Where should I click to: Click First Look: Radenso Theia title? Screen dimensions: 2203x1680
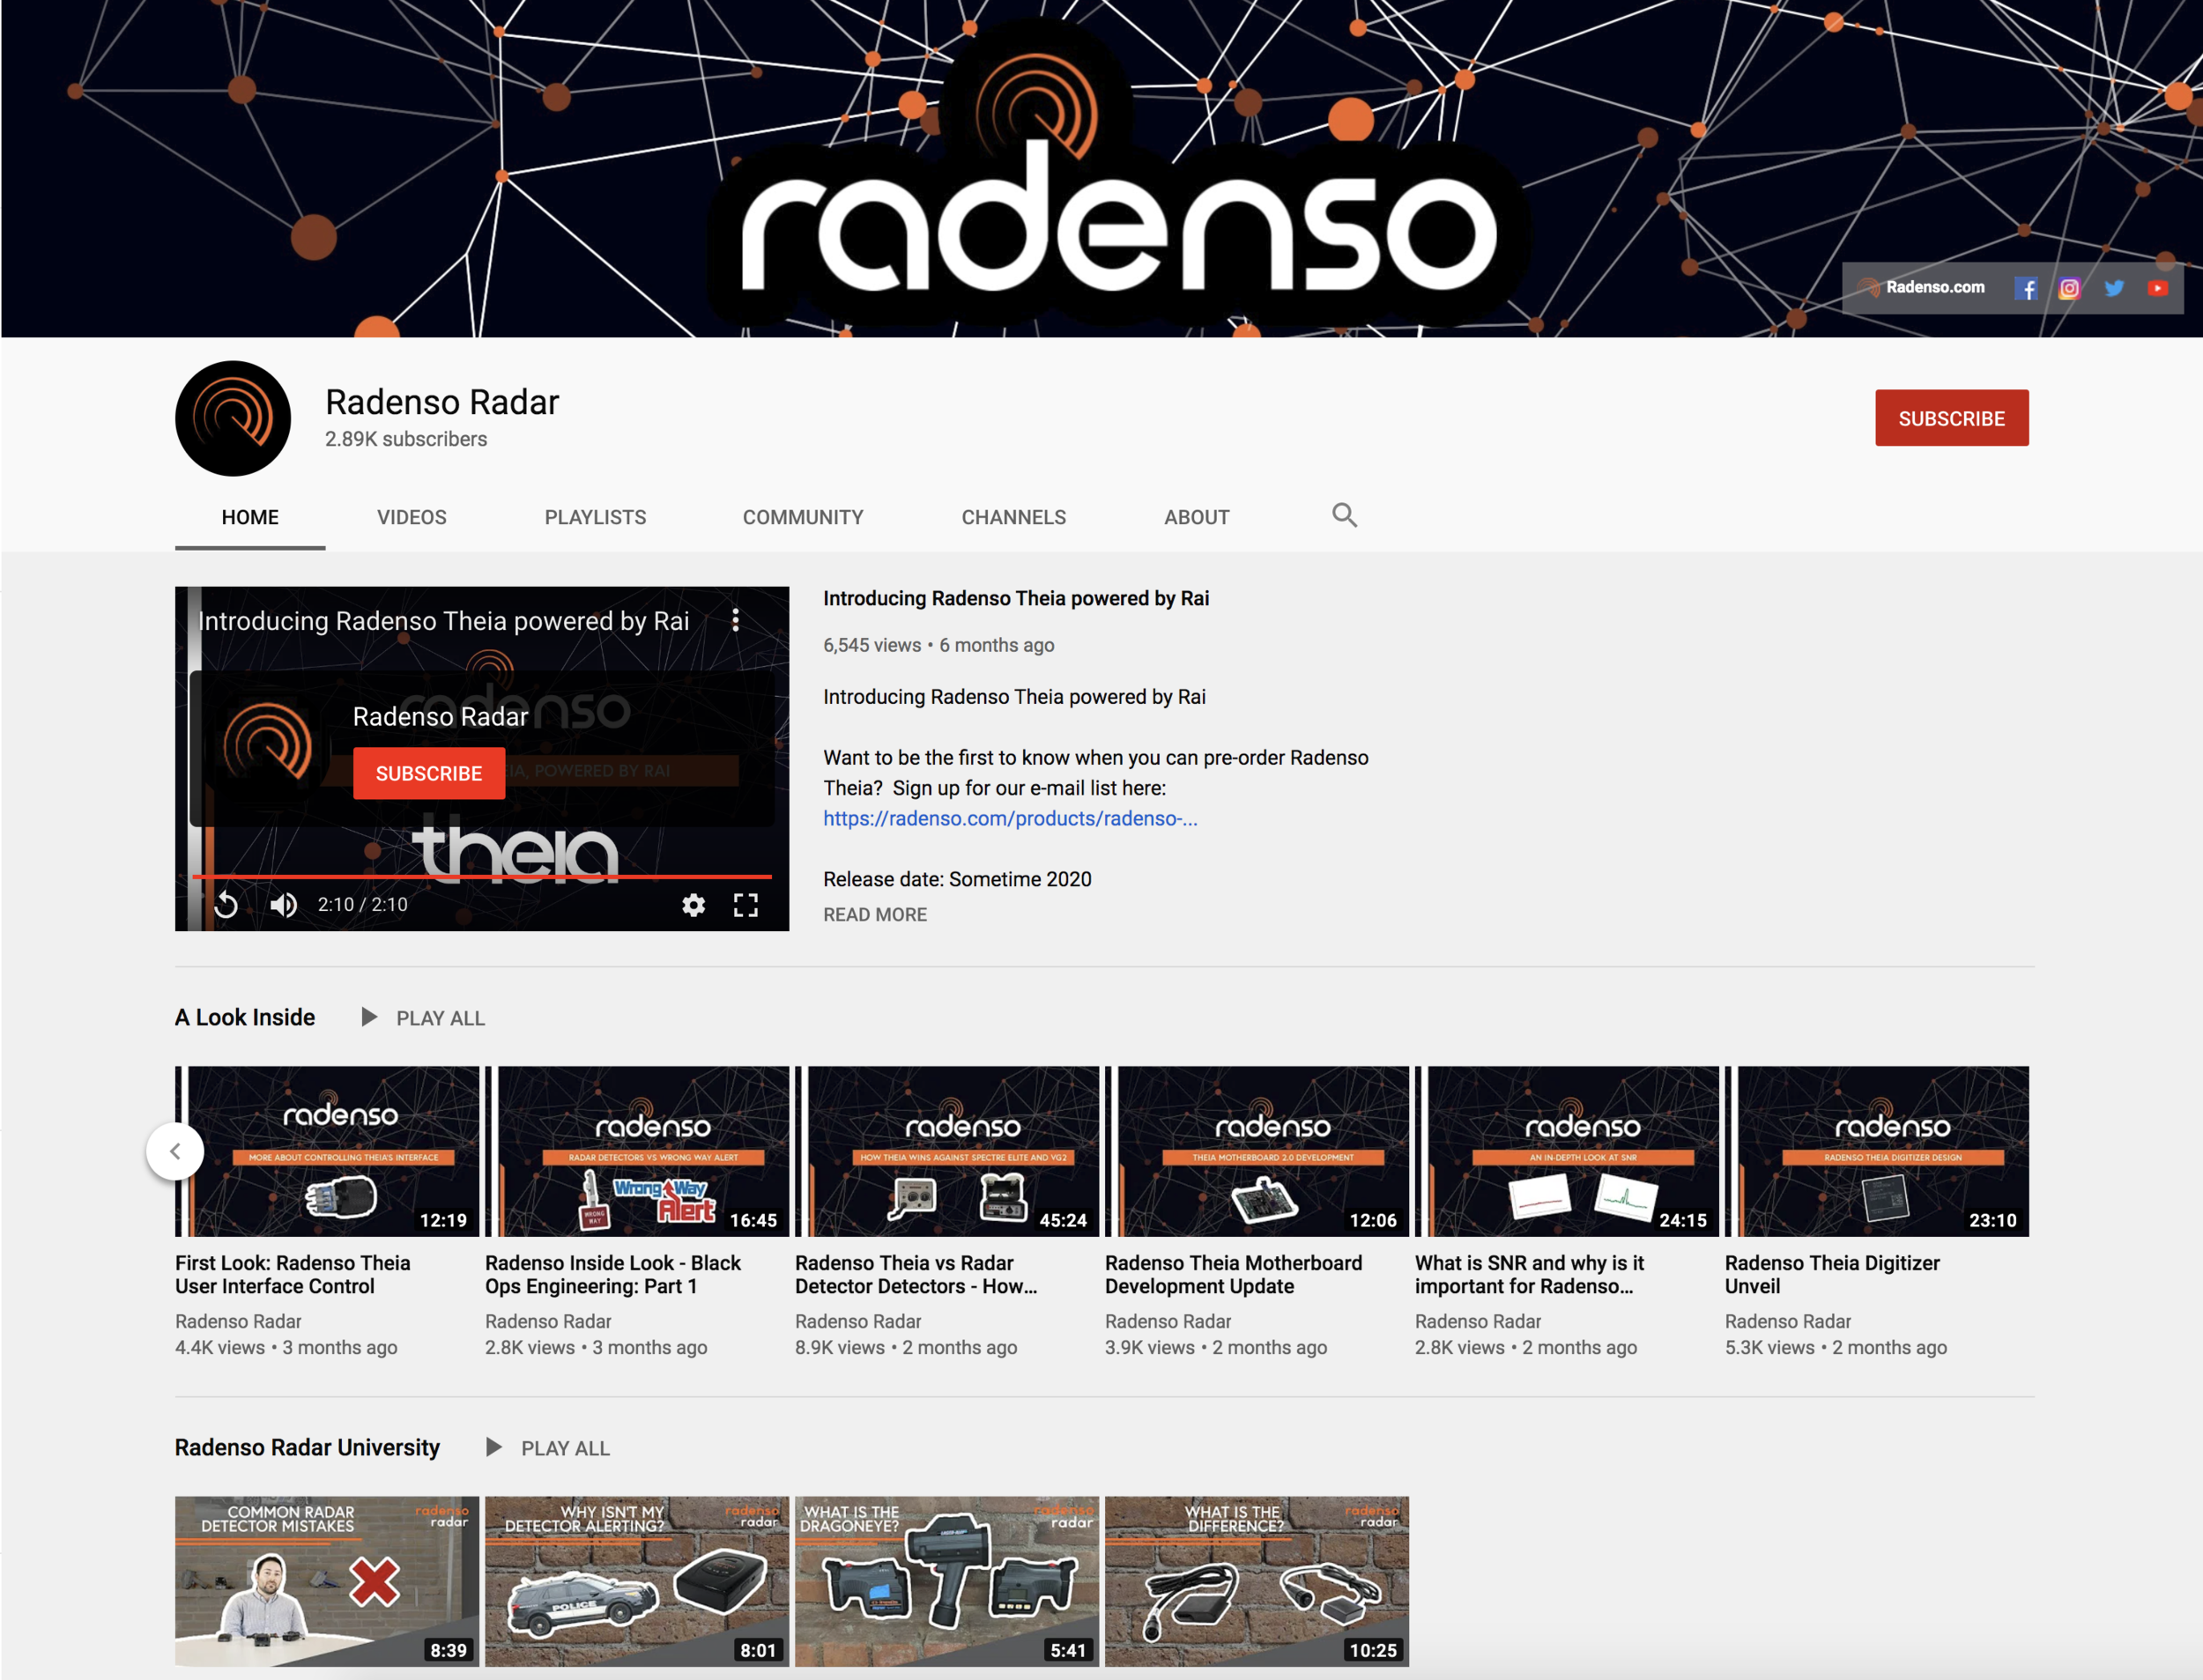pos(293,1274)
